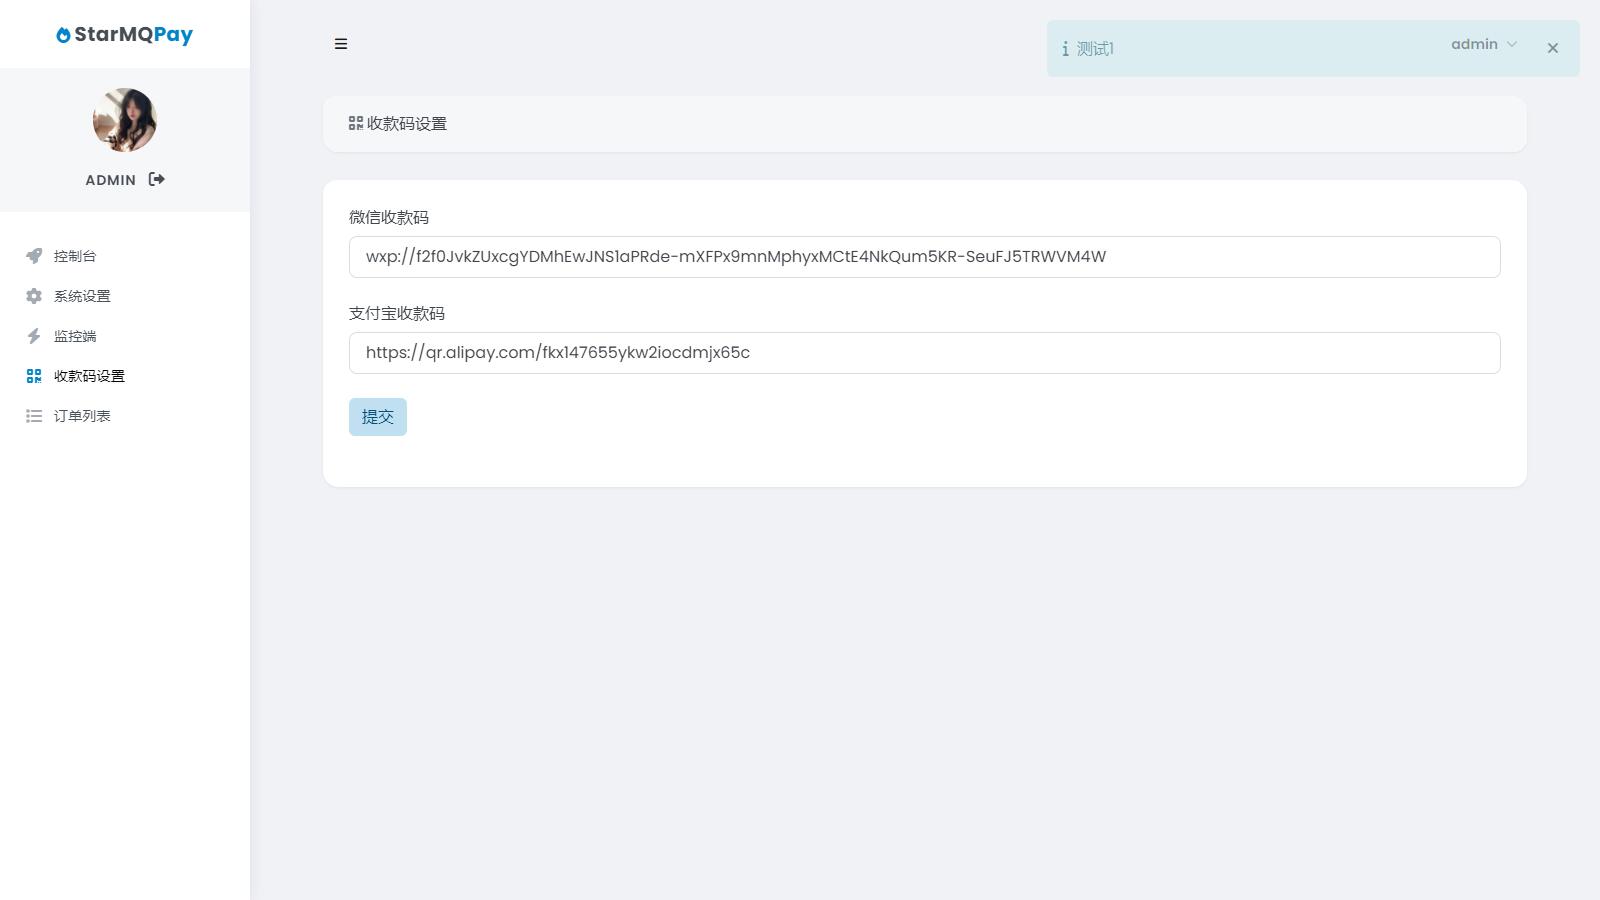Click the QR icon in the page title

356,124
